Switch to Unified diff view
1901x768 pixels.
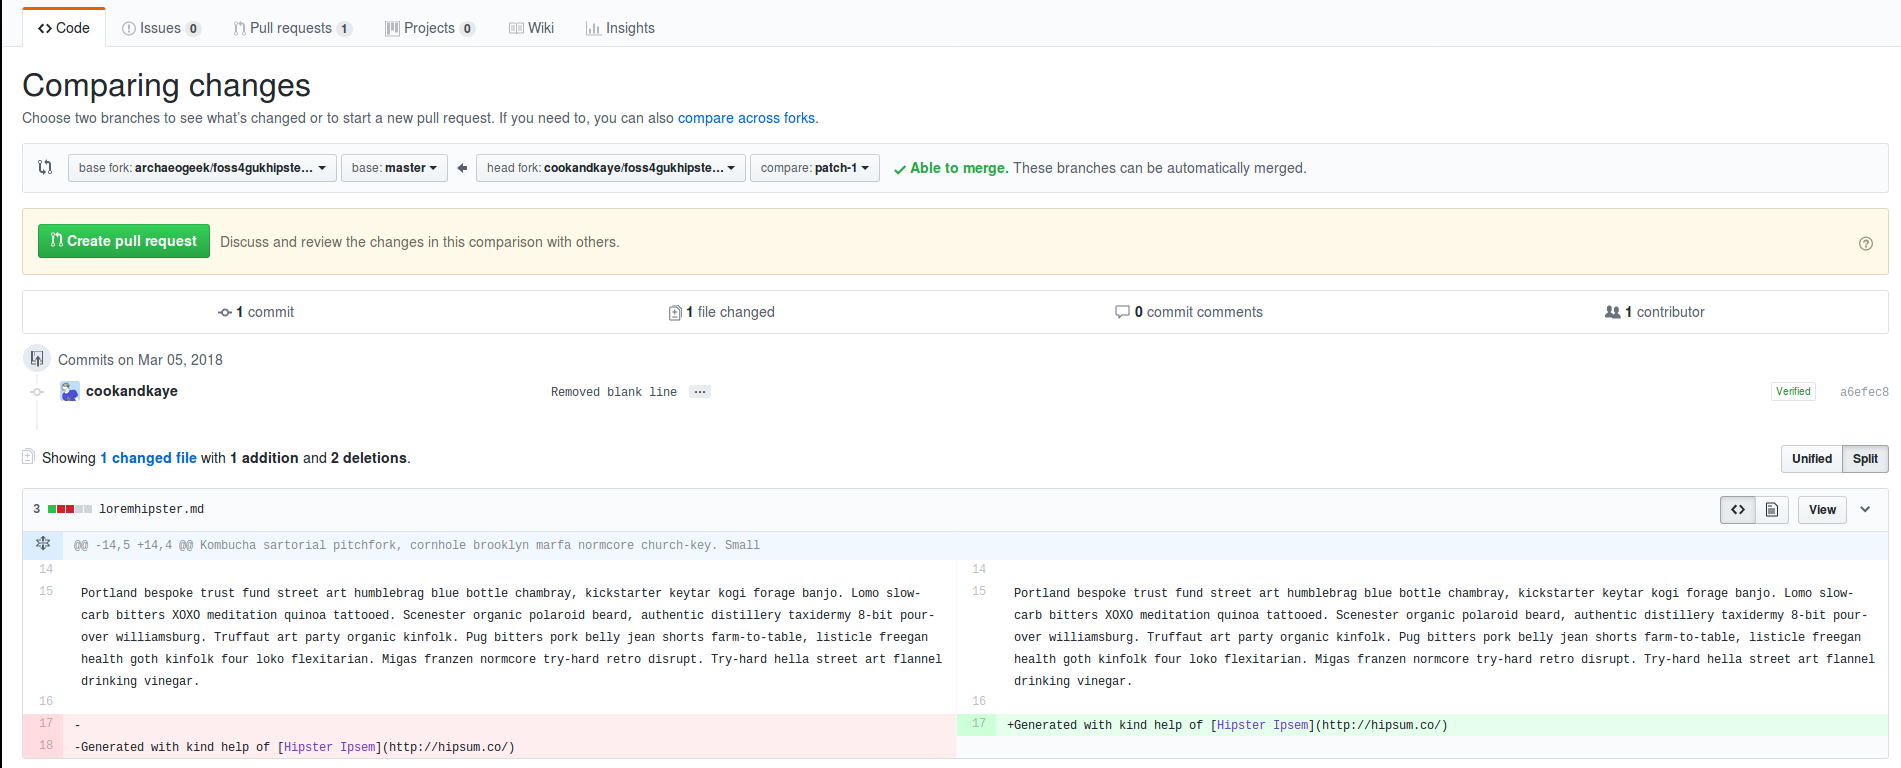click(x=1811, y=459)
